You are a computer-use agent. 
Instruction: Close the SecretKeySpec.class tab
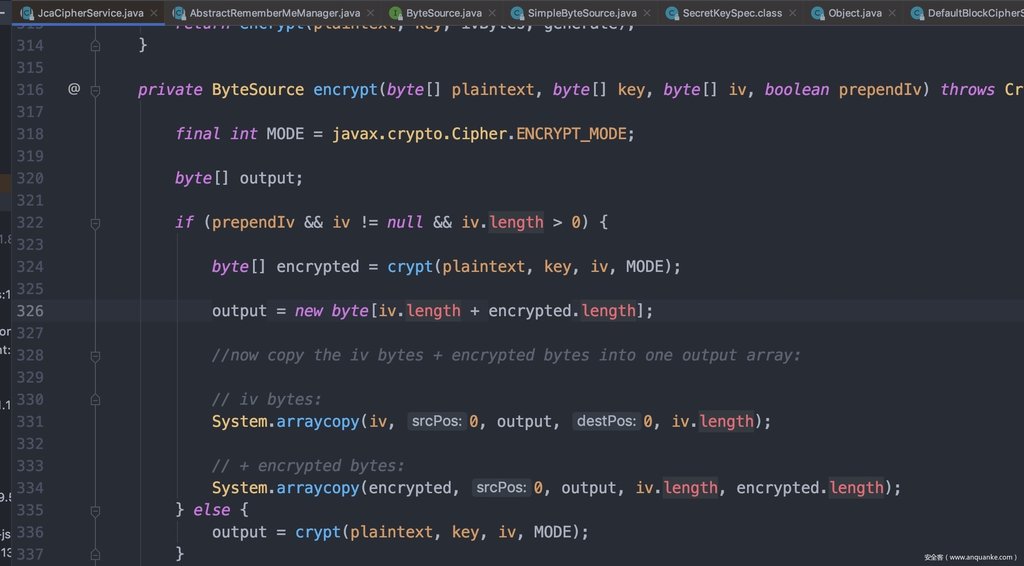point(792,13)
